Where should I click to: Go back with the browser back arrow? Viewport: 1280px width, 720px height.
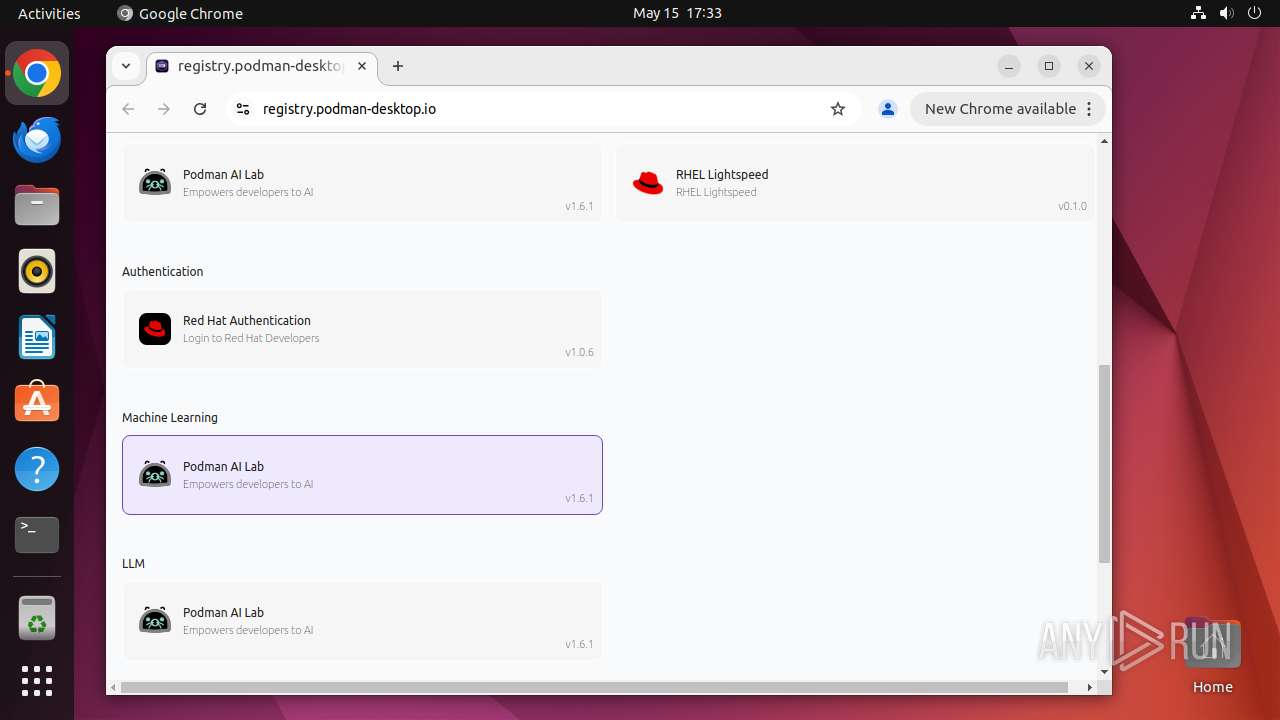coord(128,109)
